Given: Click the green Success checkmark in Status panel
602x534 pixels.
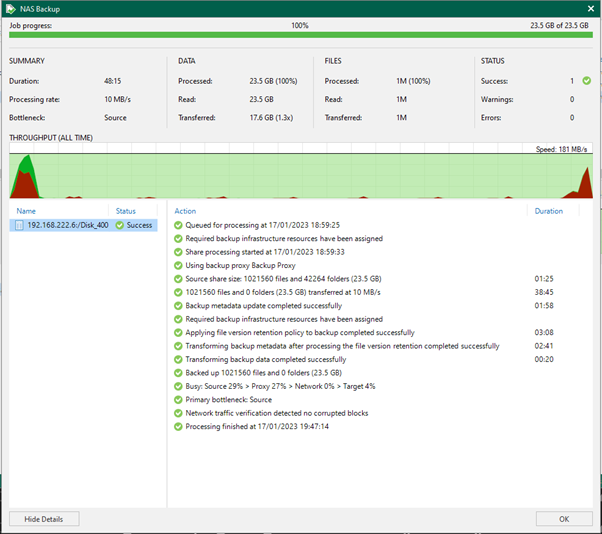Looking at the screenshot, I should coord(587,81).
